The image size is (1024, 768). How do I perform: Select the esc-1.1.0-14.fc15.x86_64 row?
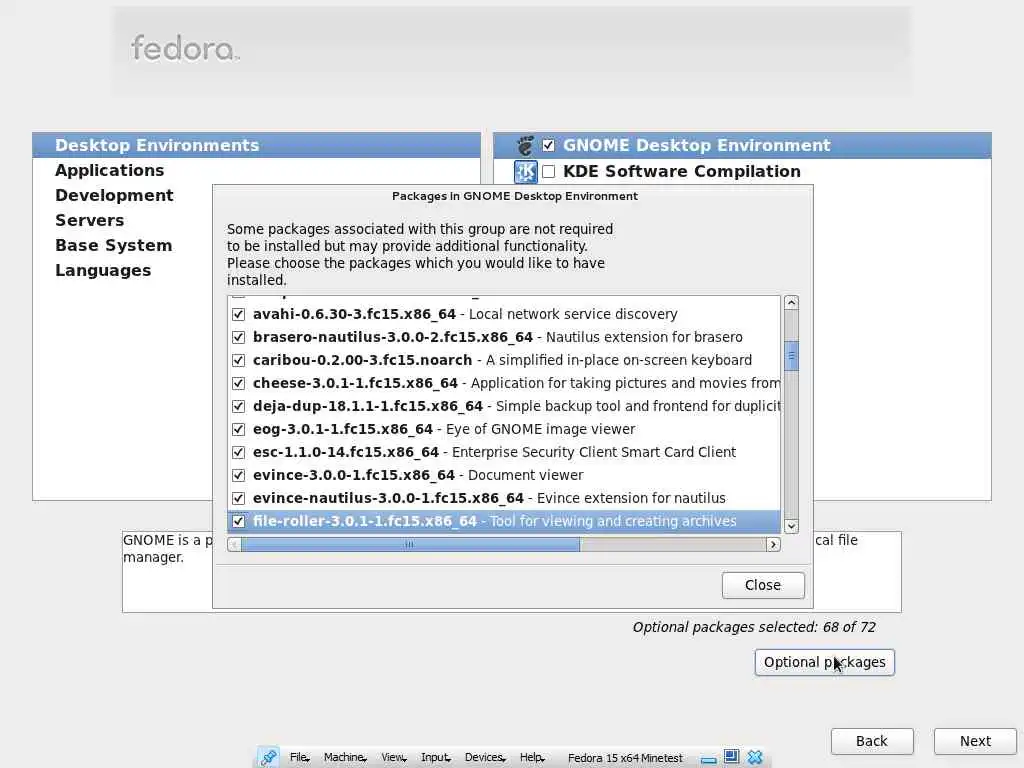(504, 452)
